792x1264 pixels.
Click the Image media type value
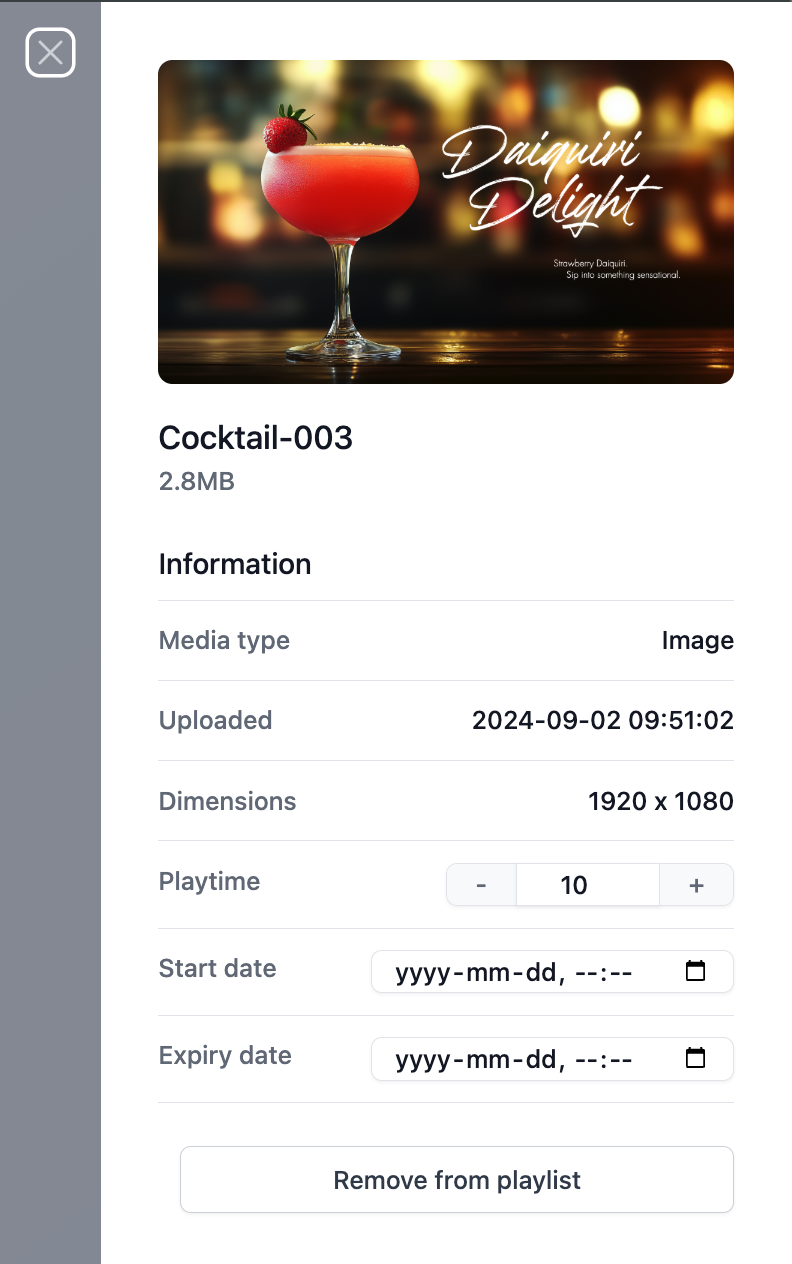697,640
